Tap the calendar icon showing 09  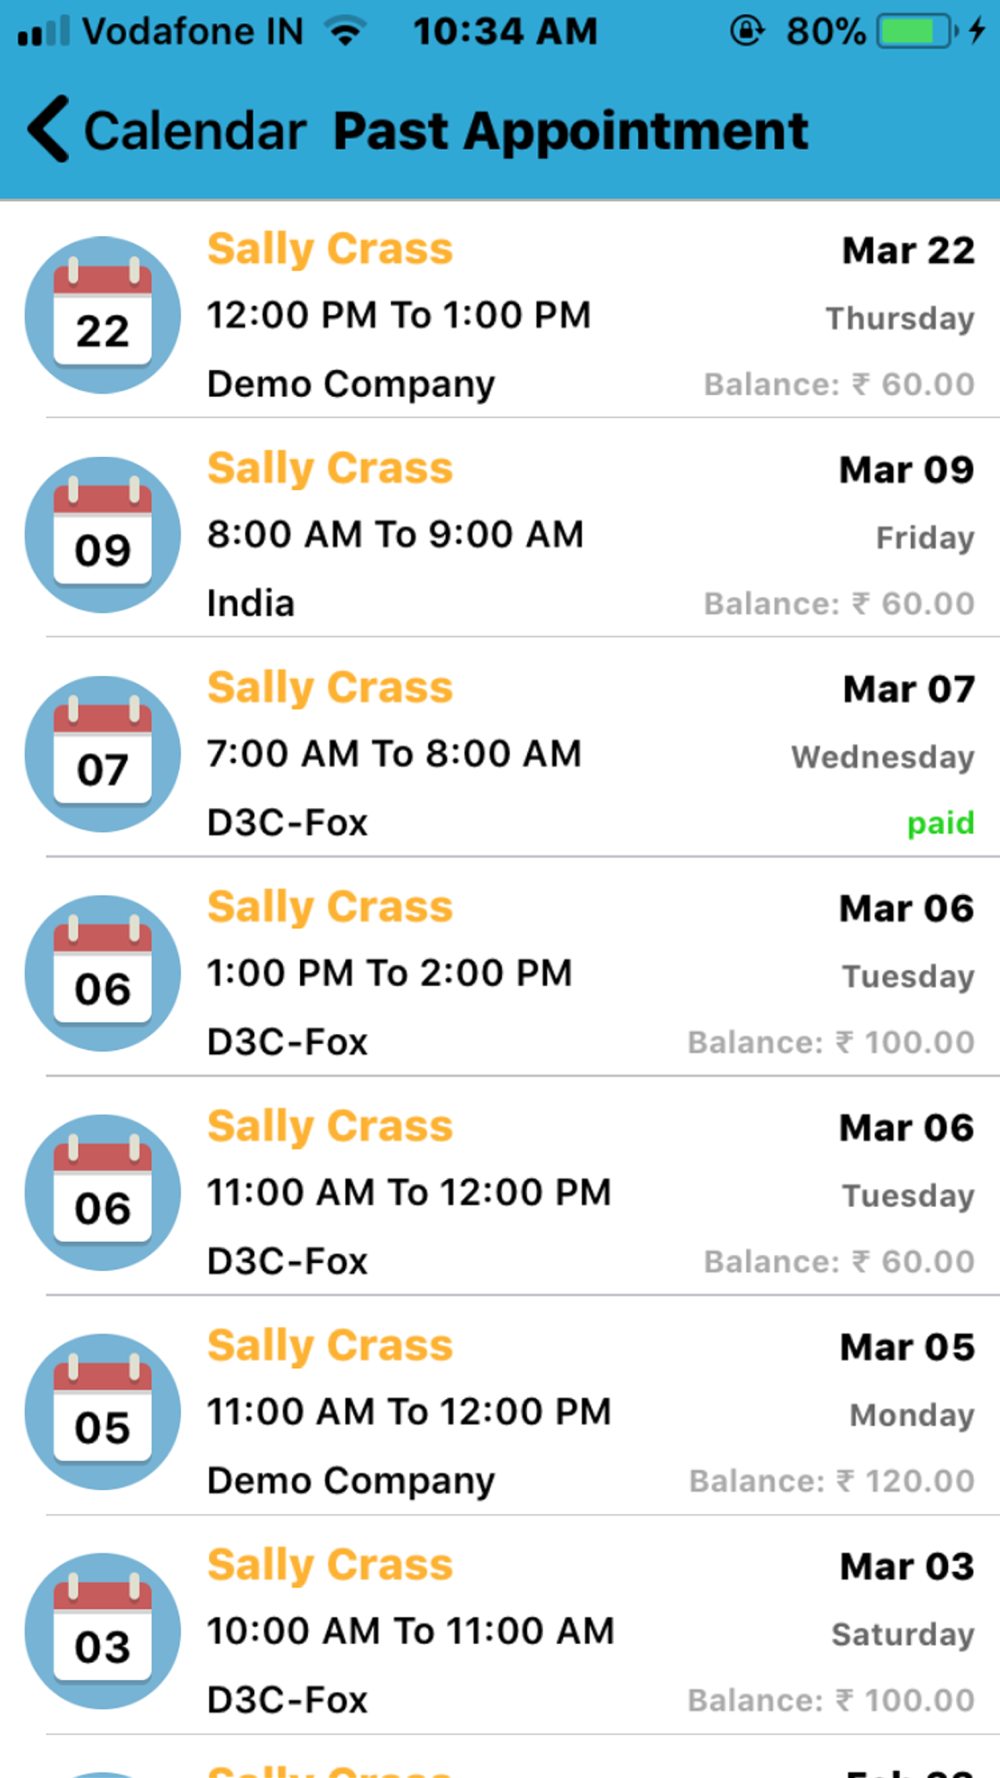pos(102,535)
